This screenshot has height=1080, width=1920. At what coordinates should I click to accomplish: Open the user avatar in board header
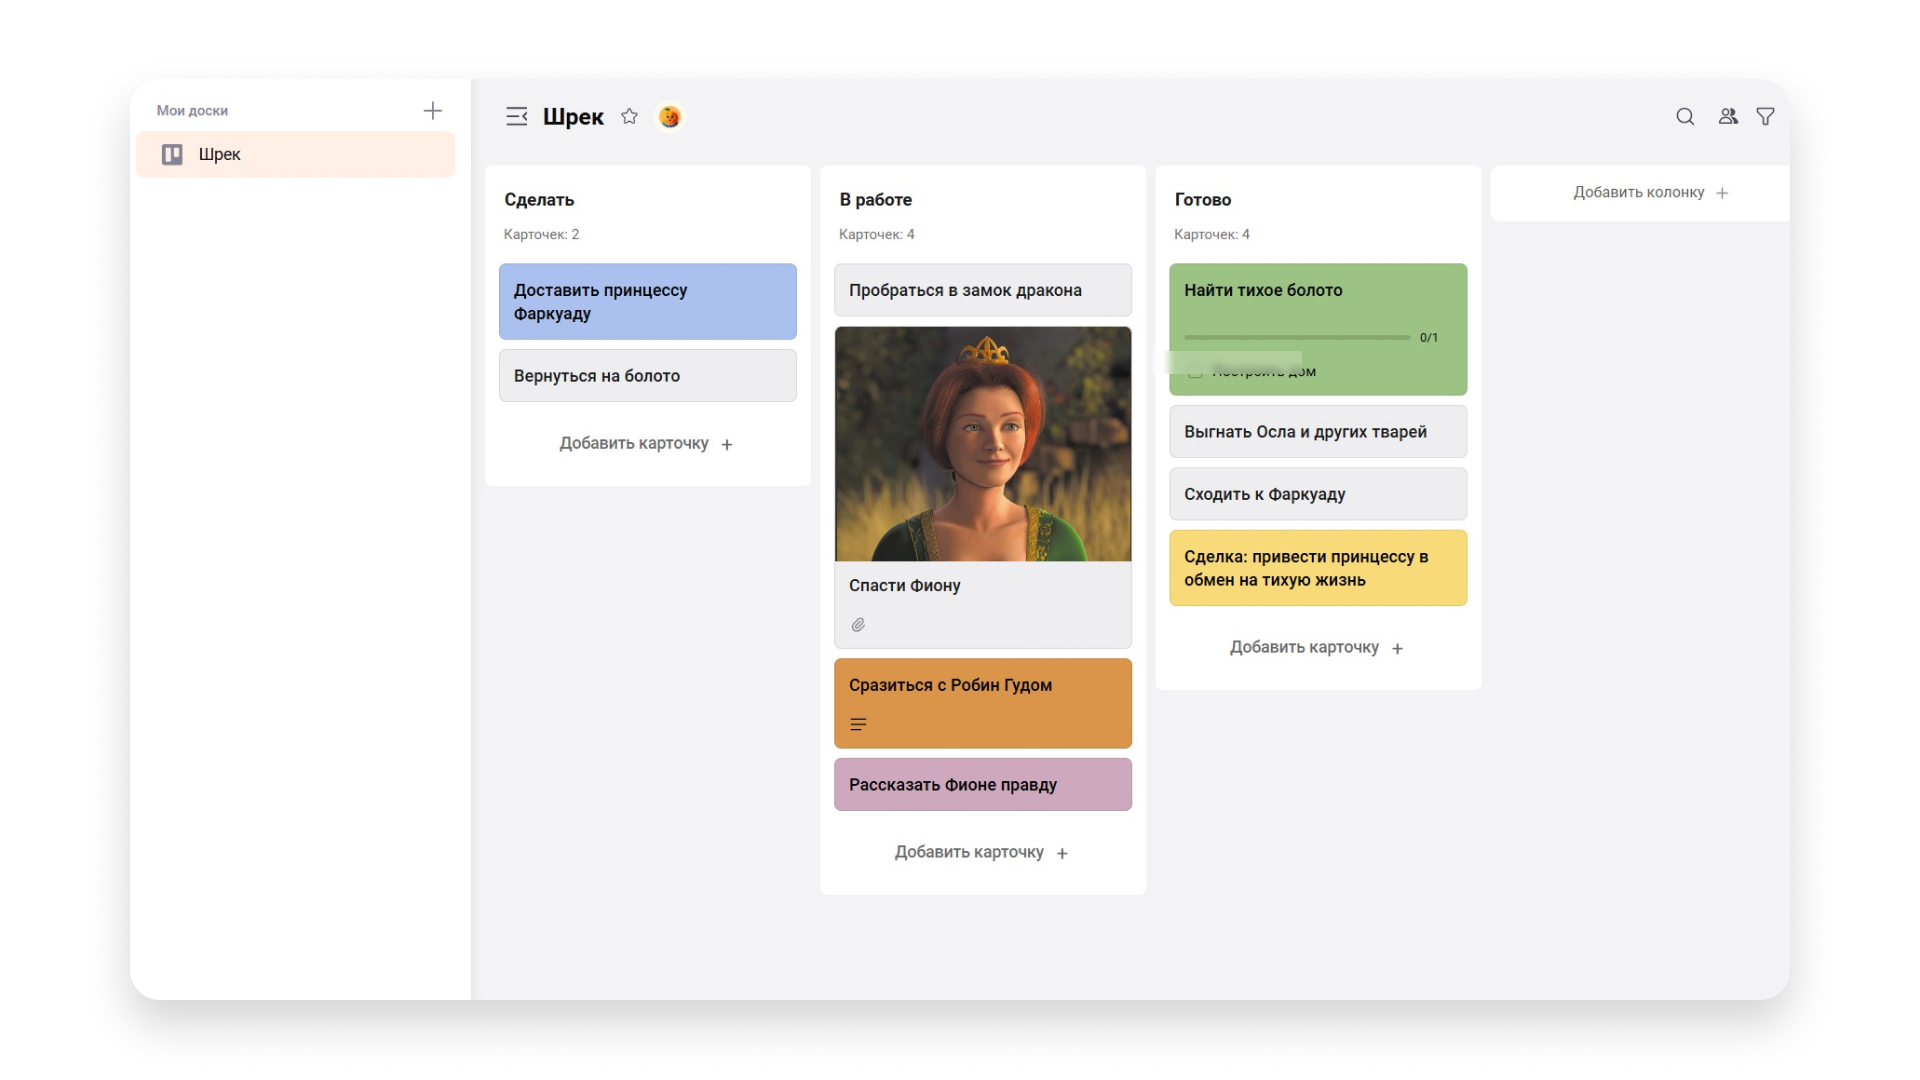(x=670, y=117)
